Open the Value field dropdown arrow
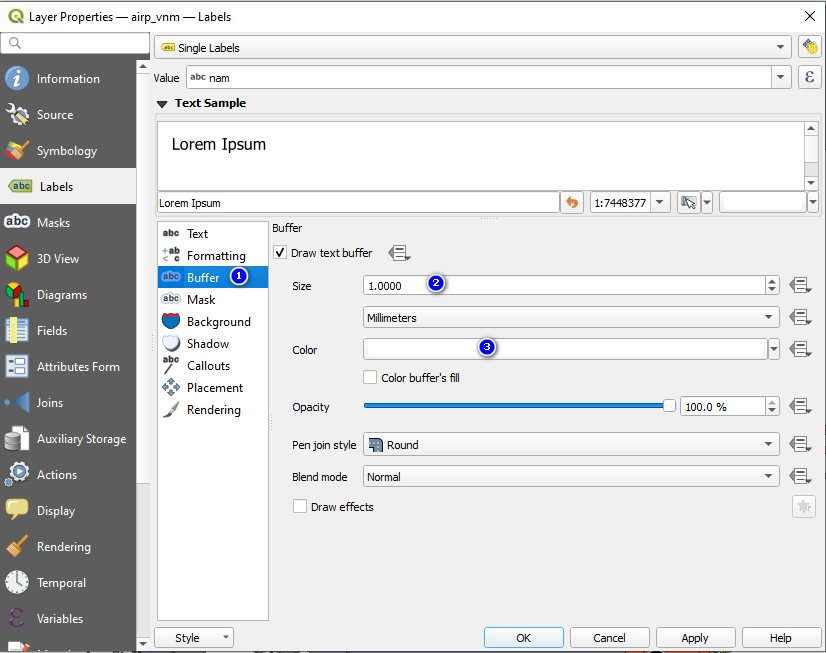Viewport: 826px width, 653px height. [781, 77]
